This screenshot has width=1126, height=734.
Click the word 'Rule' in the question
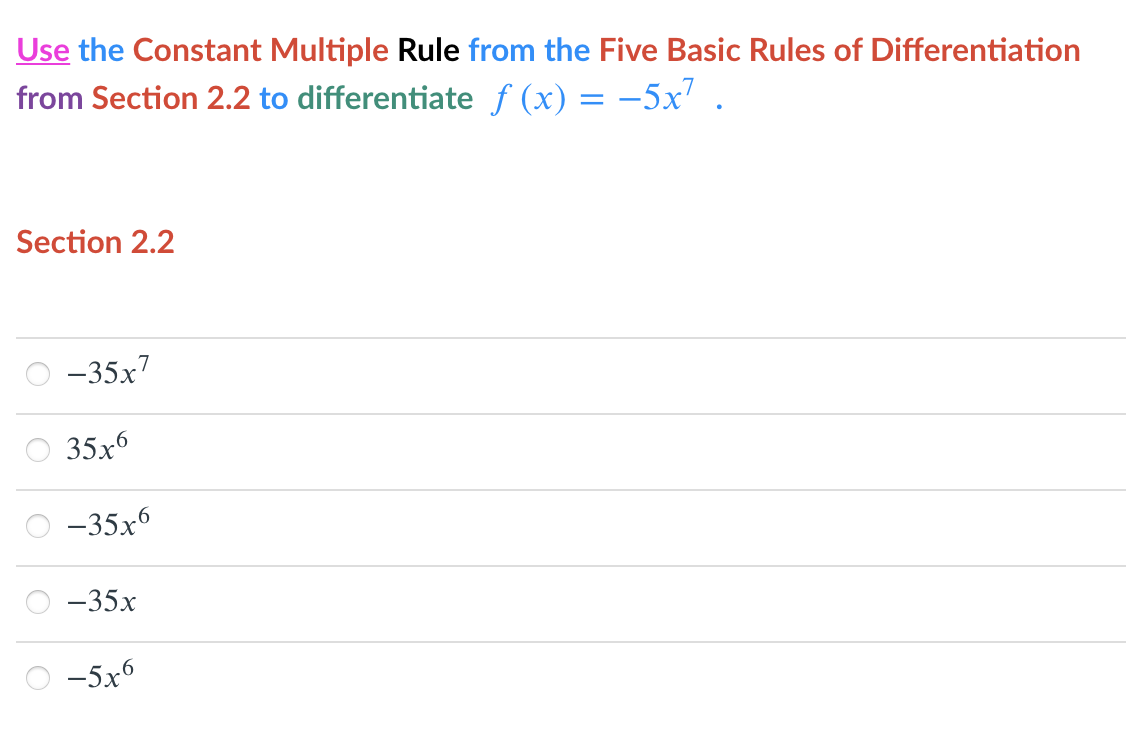tap(428, 50)
